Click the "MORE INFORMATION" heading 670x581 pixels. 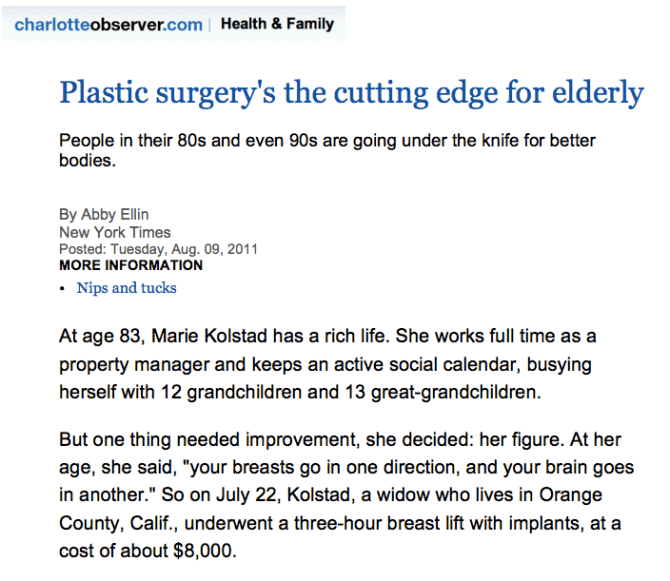tap(131, 265)
